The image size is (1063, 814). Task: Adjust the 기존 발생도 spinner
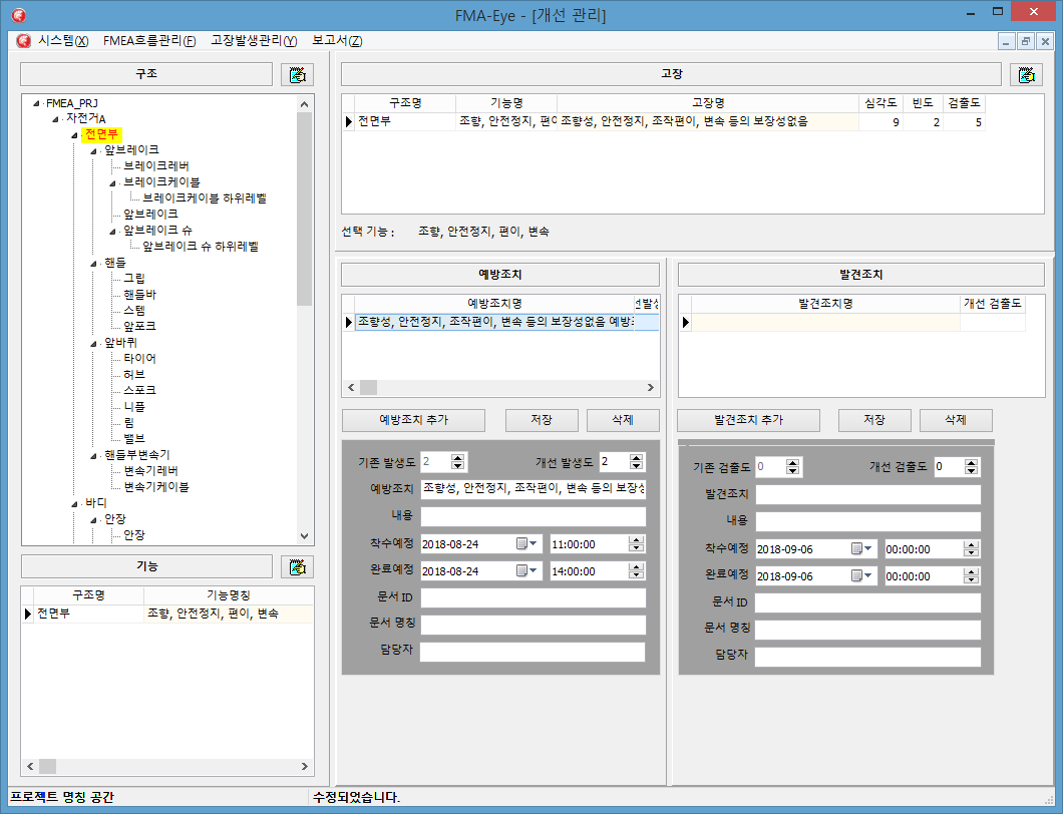pos(458,462)
